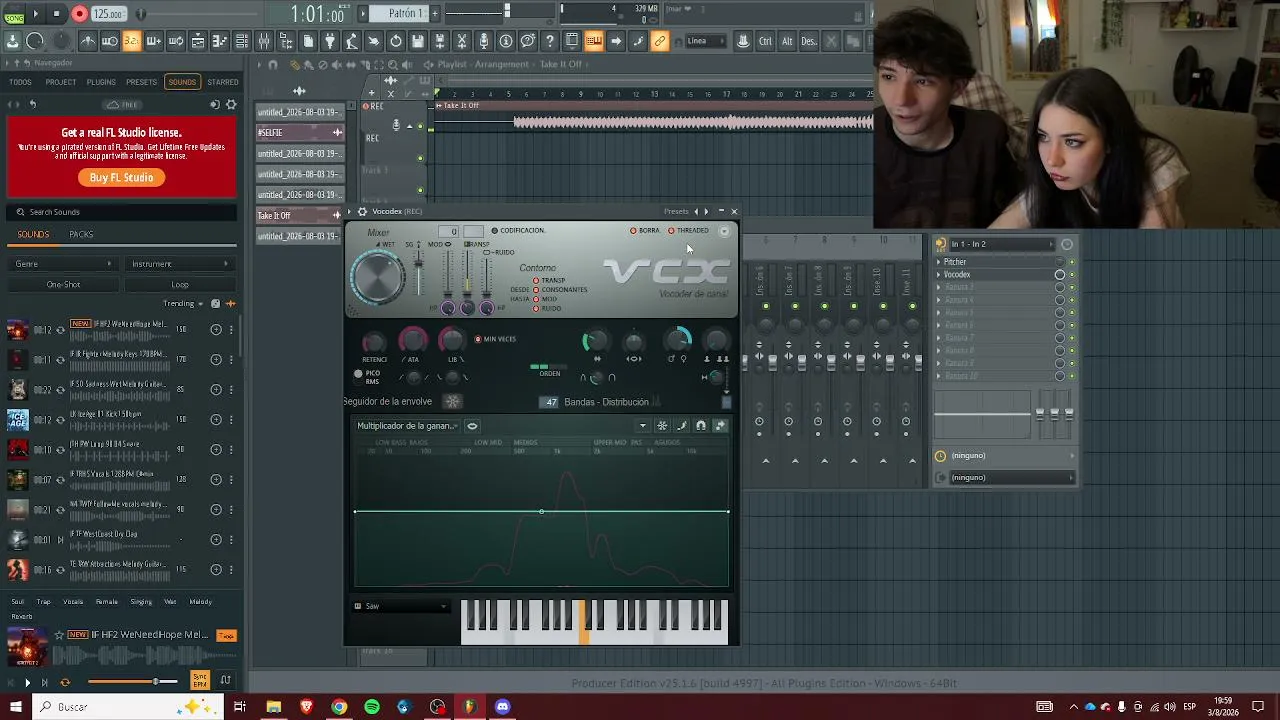Screen dimensions: 1280x720
Task: Toggle the BORRA option in Vocodex
Action: pos(645,231)
